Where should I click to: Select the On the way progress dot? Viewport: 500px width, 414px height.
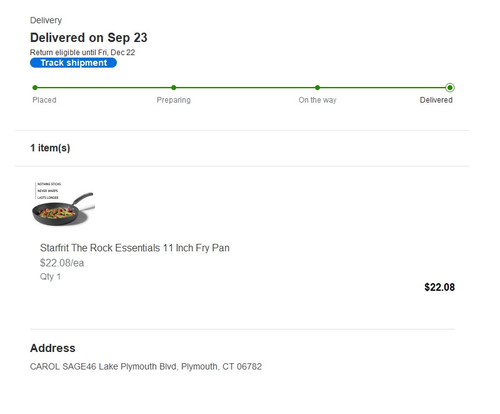tap(317, 88)
